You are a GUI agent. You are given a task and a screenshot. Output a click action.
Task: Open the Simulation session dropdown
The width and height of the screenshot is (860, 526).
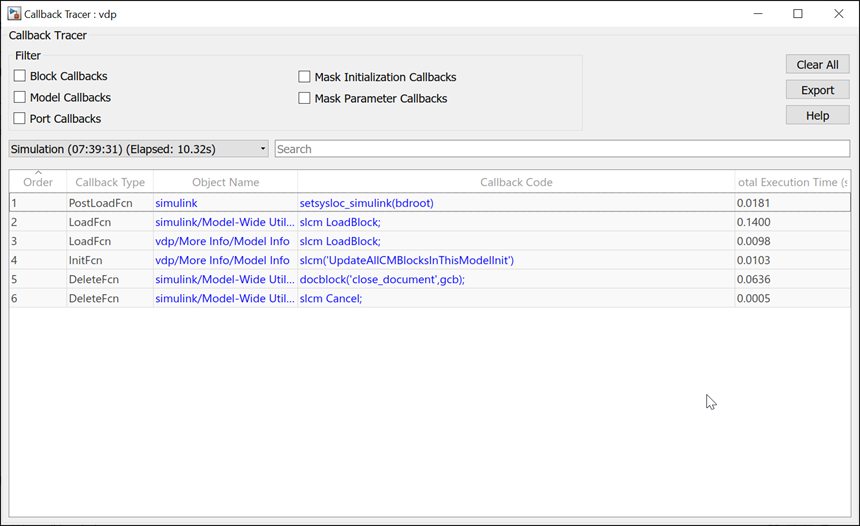(x=138, y=149)
